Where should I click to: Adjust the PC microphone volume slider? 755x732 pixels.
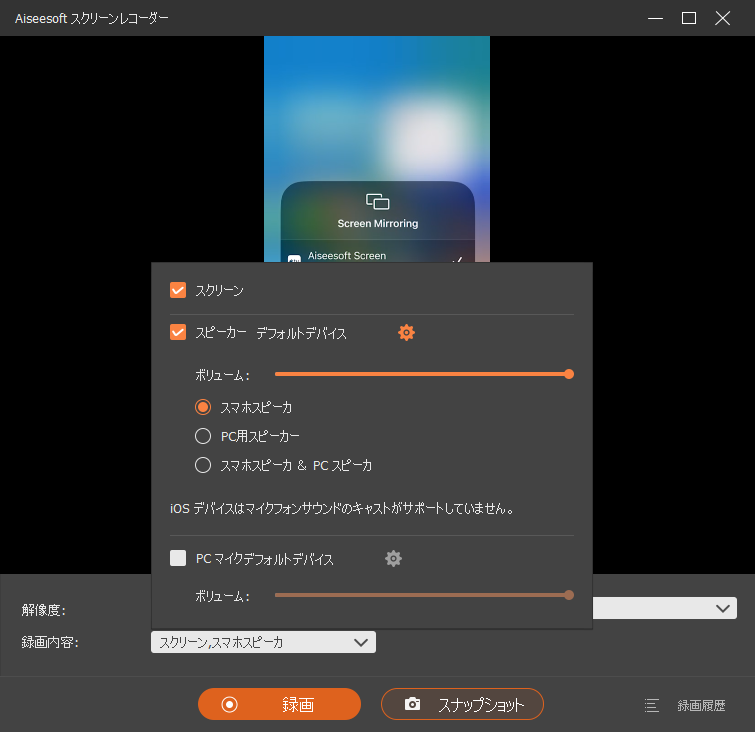click(x=424, y=595)
